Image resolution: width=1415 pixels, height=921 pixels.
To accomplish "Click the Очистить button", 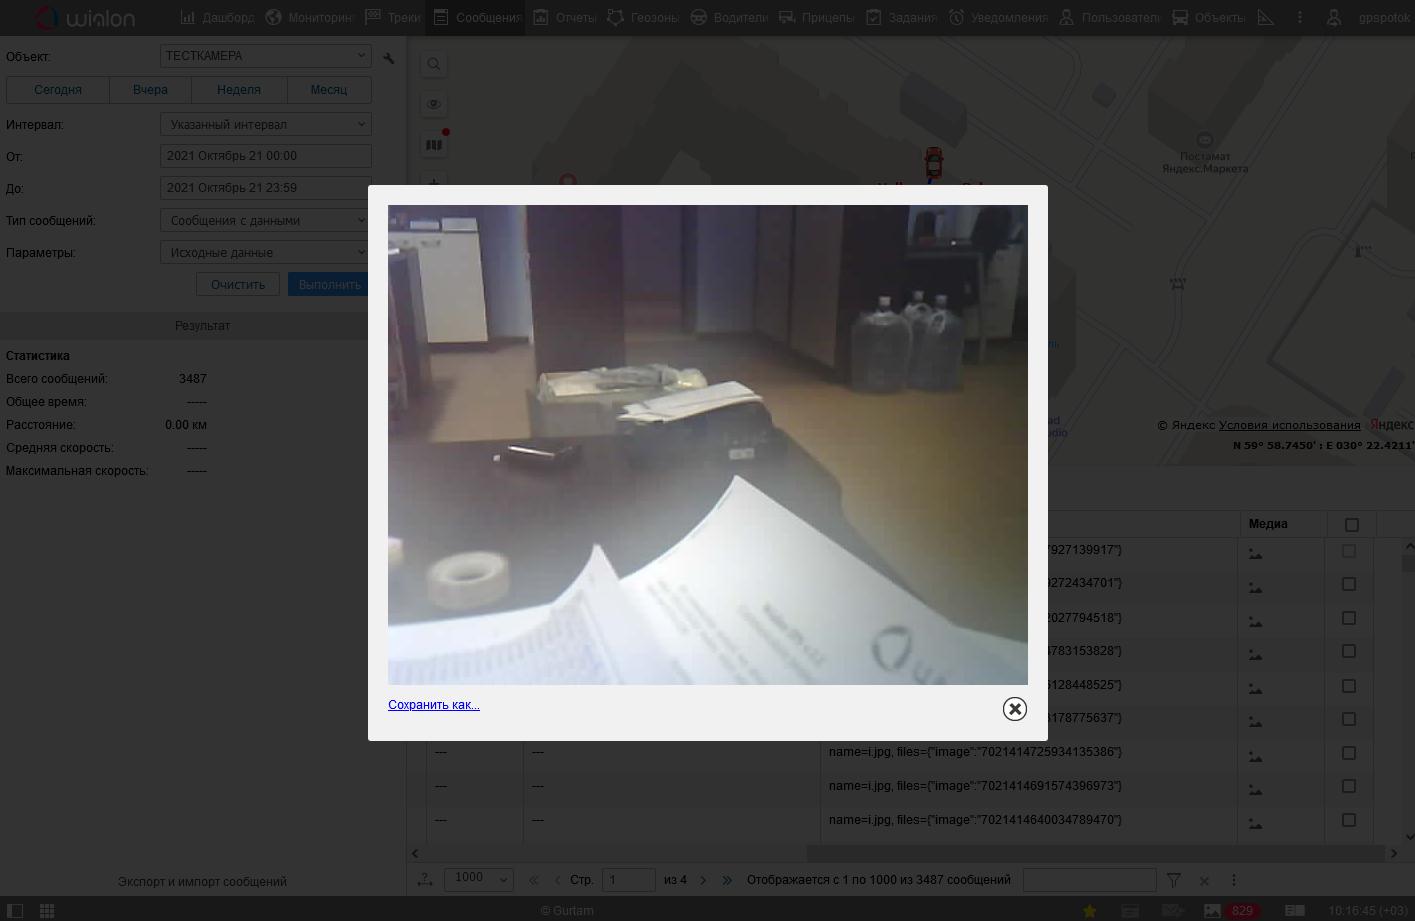I will pyautogui.click(x=238, y=284).
